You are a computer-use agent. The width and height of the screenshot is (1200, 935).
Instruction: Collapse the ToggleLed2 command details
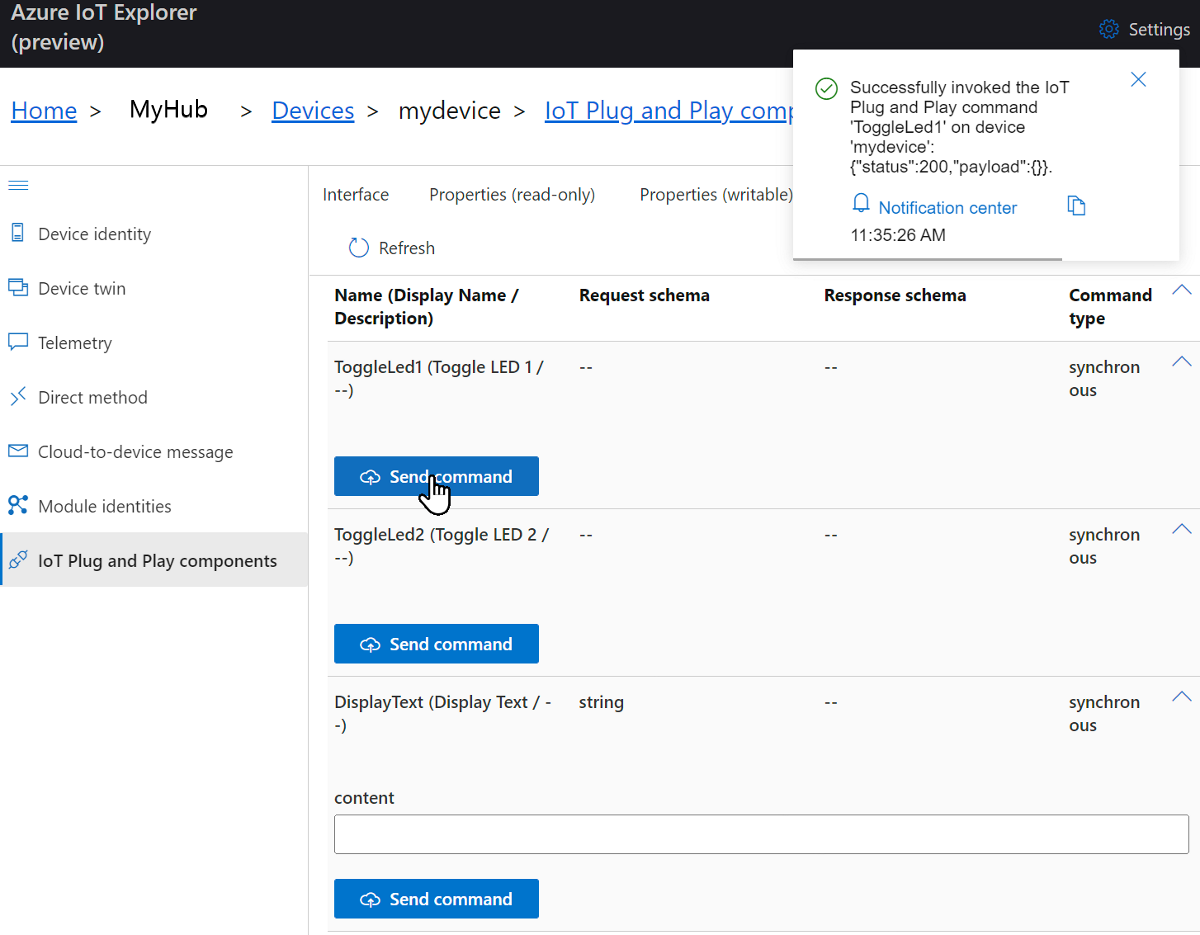pos(1181,529)
